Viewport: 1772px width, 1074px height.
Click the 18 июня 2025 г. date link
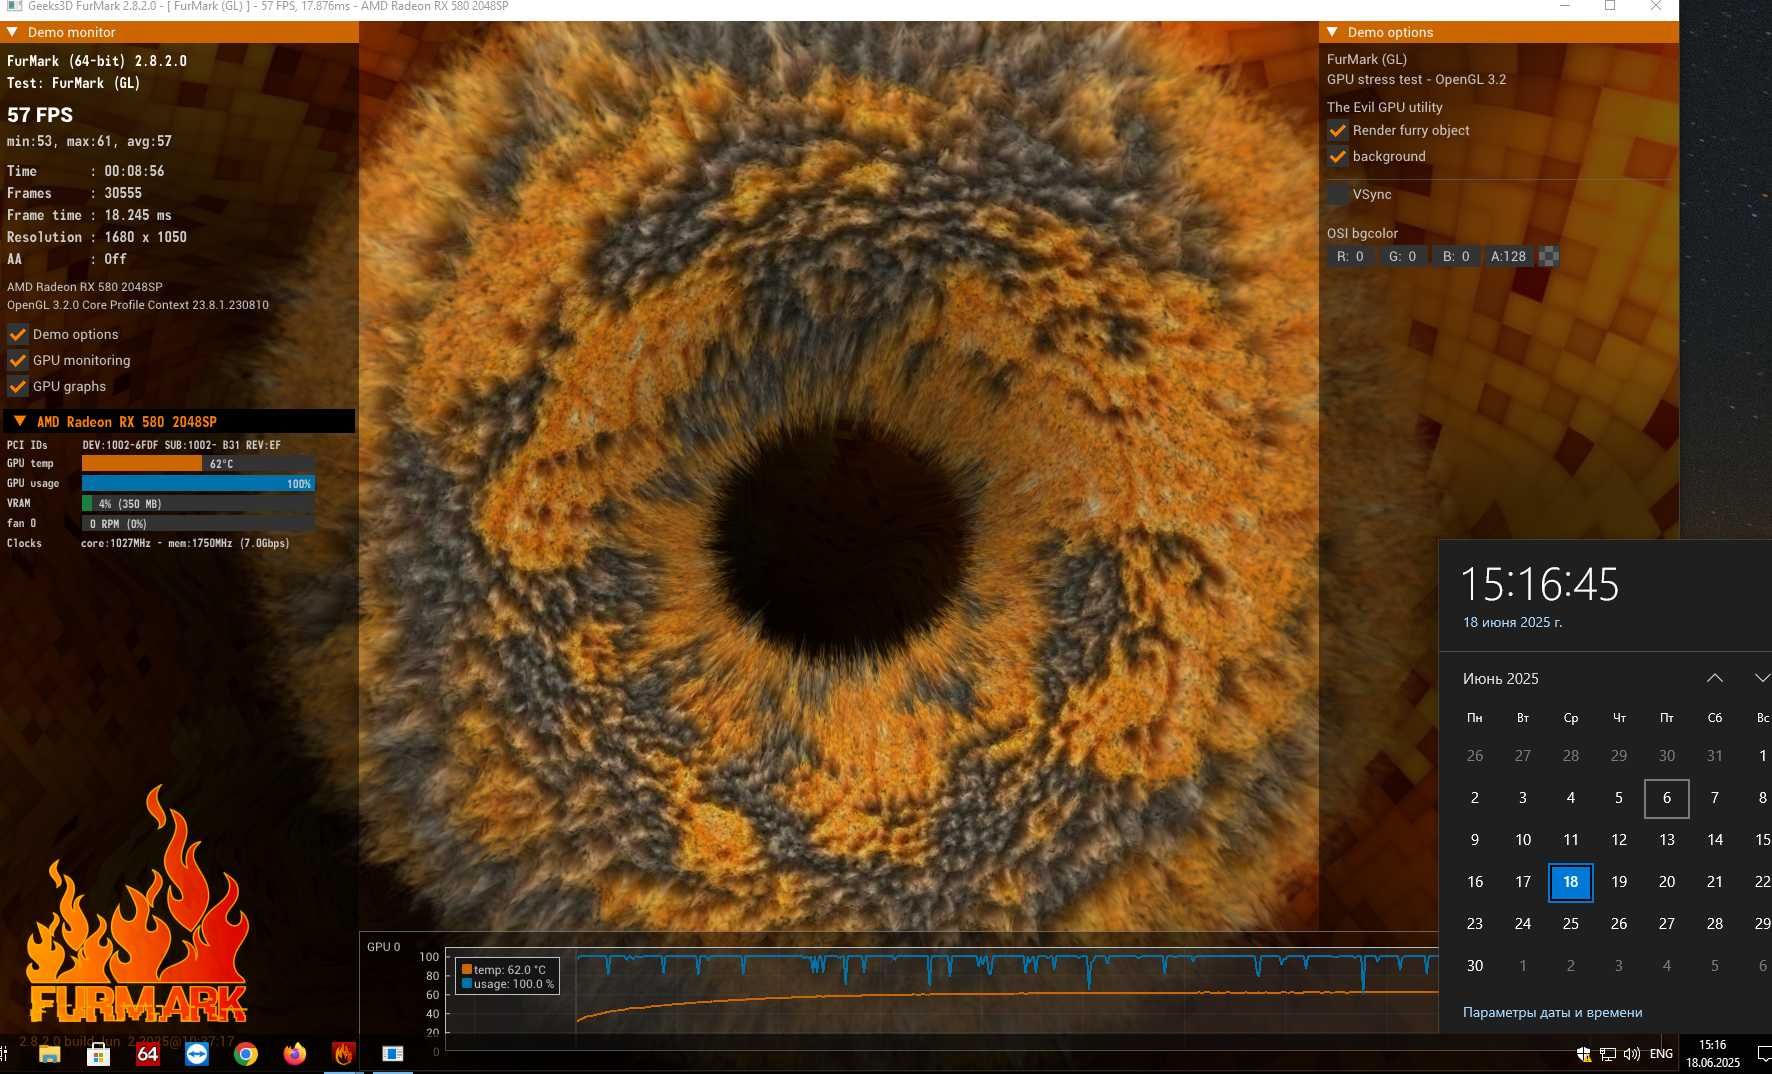1512,622
